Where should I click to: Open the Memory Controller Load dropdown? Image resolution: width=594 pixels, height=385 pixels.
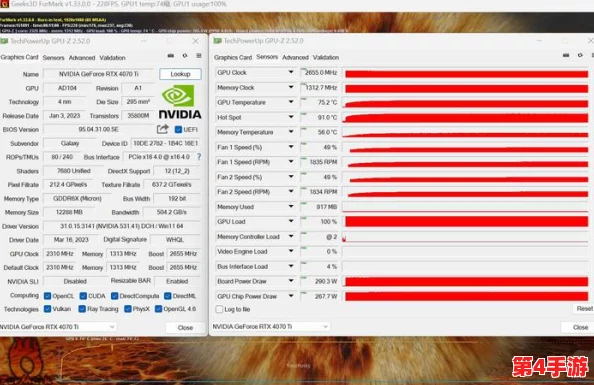(x=291, y=236)
